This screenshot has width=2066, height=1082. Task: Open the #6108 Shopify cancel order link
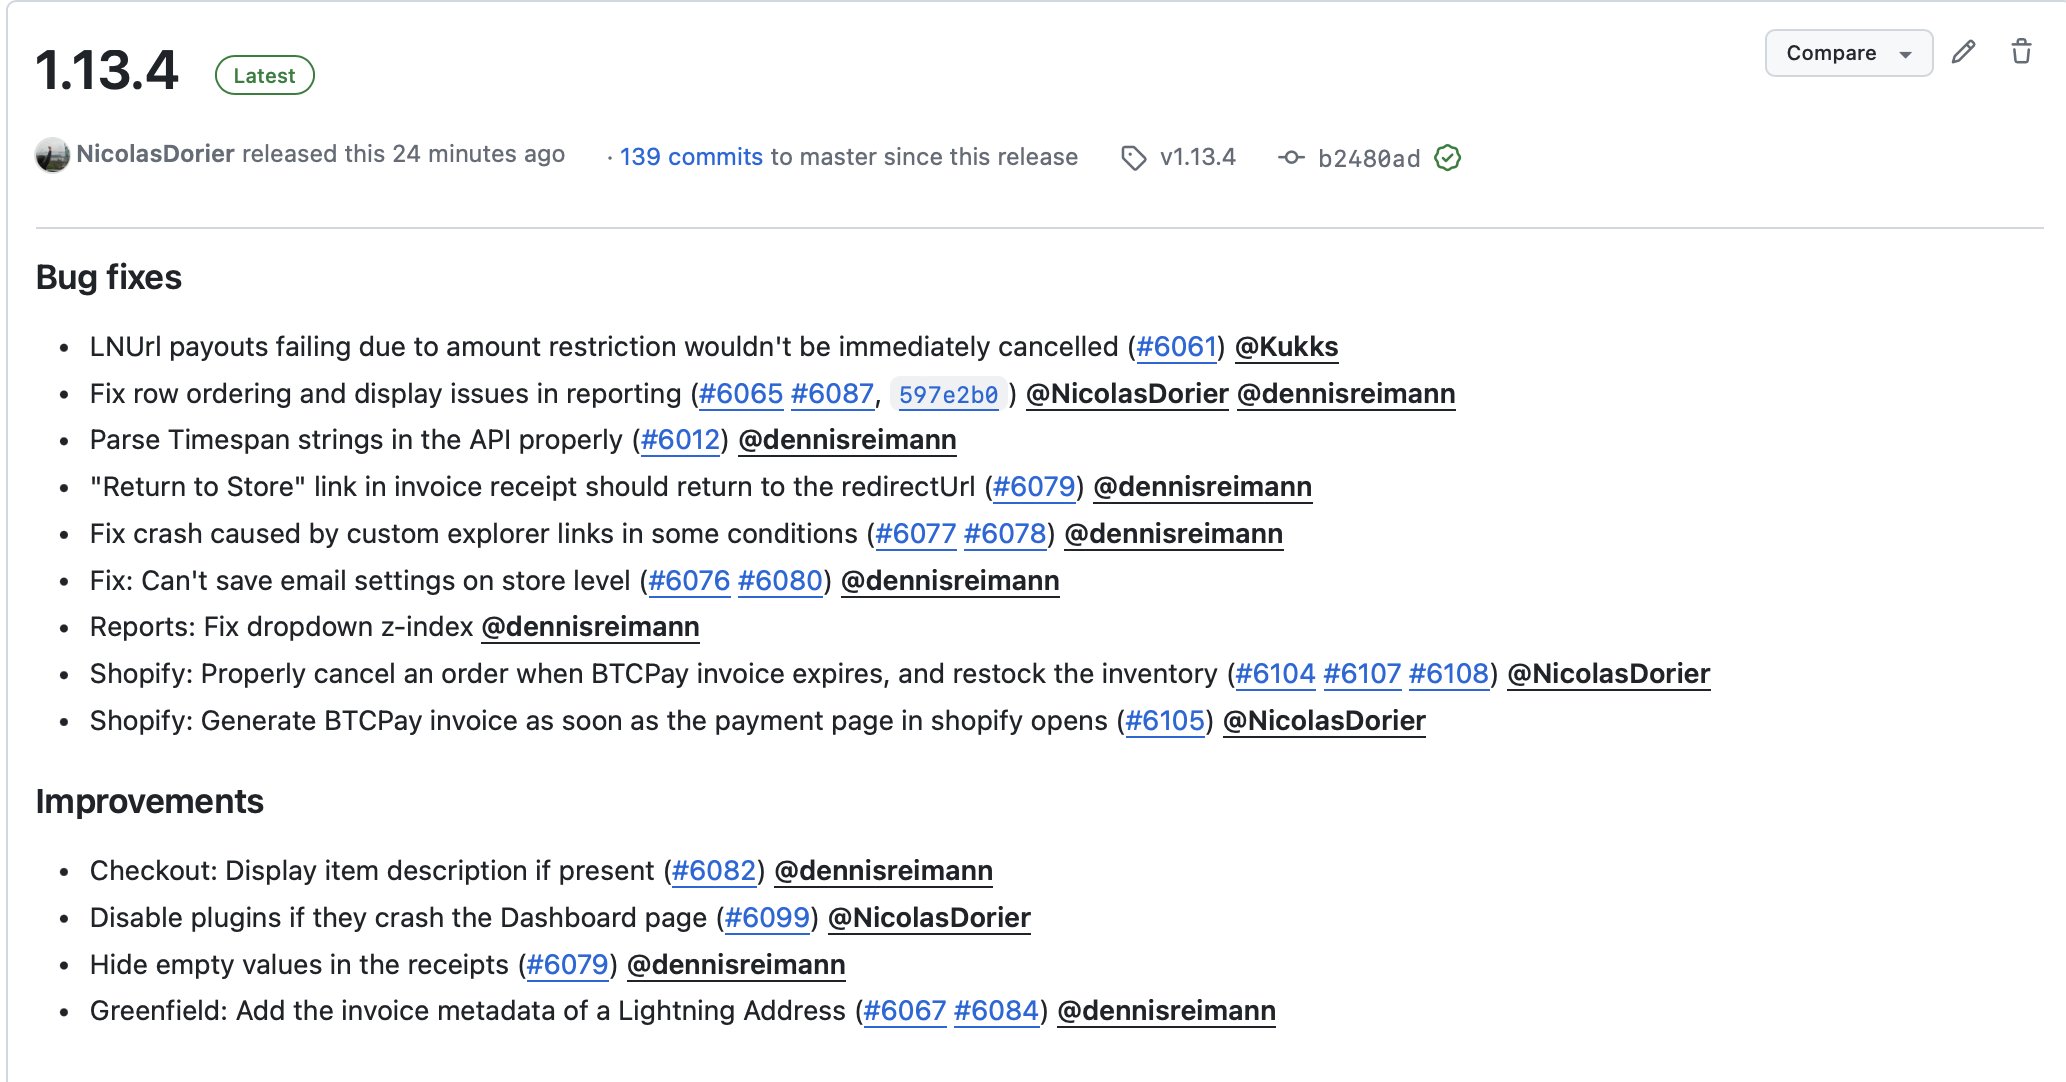1449,674
